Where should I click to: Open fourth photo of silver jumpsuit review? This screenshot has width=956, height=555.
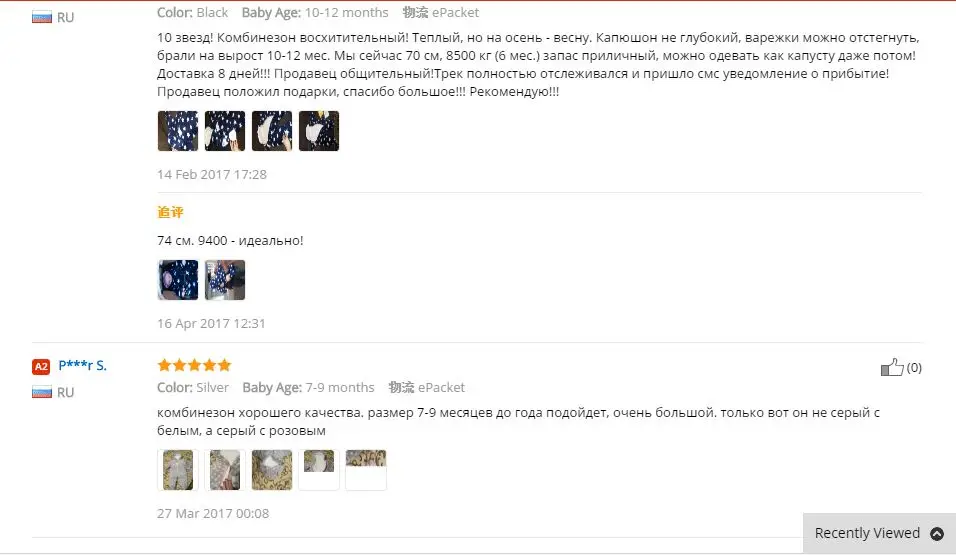[x=319, y=470]
